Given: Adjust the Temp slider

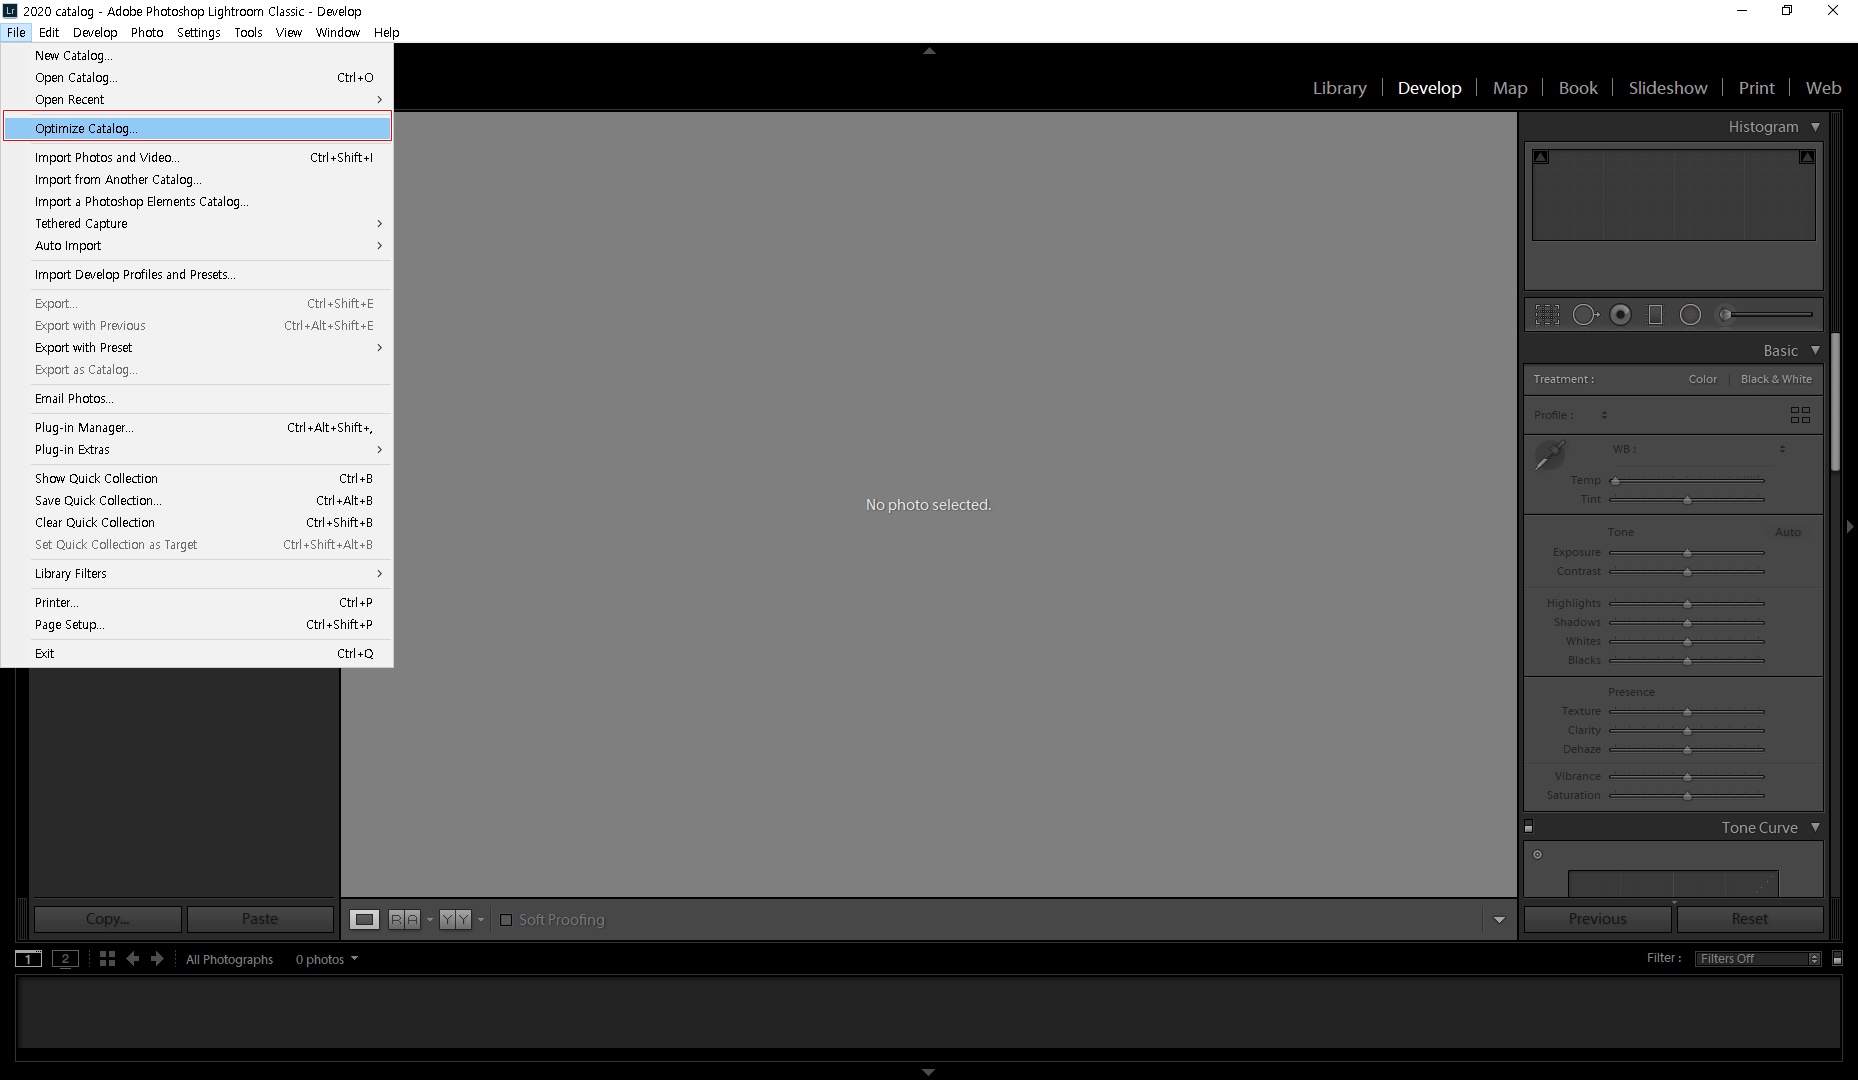Looking at the screenshot, I should click(1687, 481).
